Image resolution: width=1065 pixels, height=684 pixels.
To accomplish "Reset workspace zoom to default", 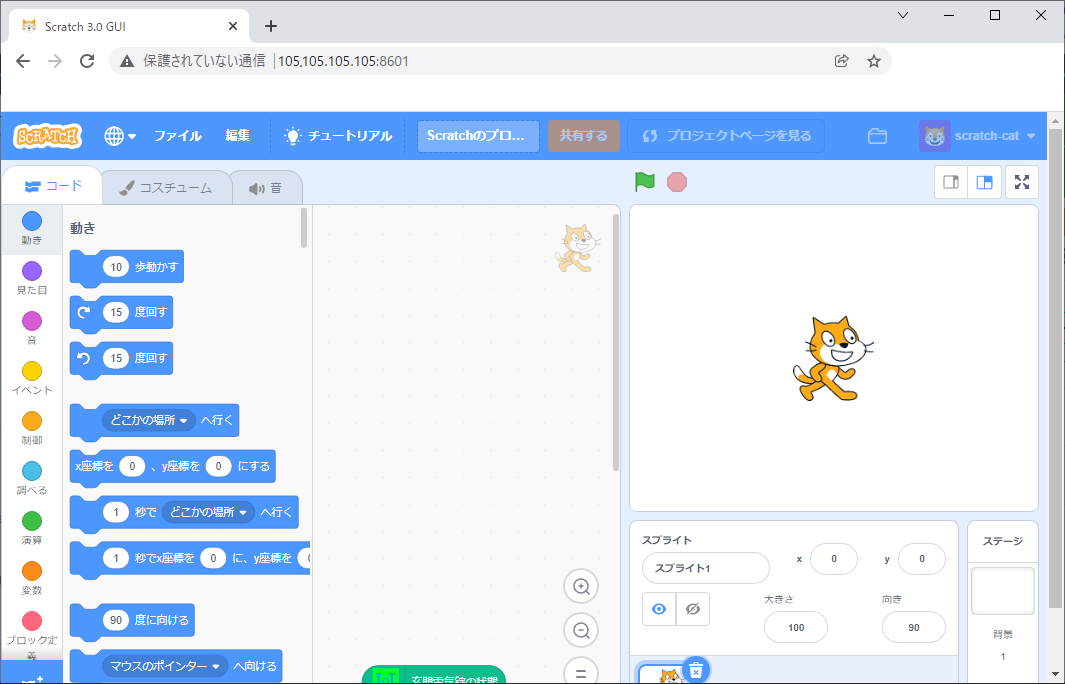I will click(581, 672).
